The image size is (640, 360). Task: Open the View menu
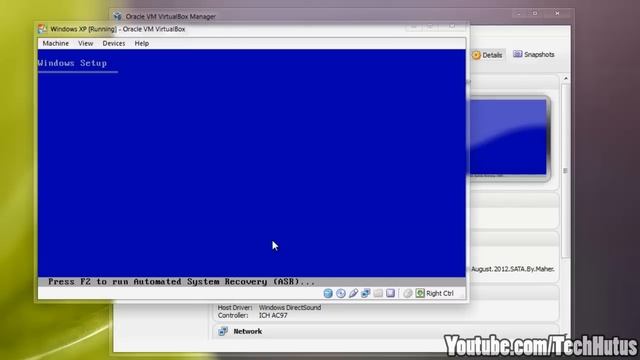(86, 43)
